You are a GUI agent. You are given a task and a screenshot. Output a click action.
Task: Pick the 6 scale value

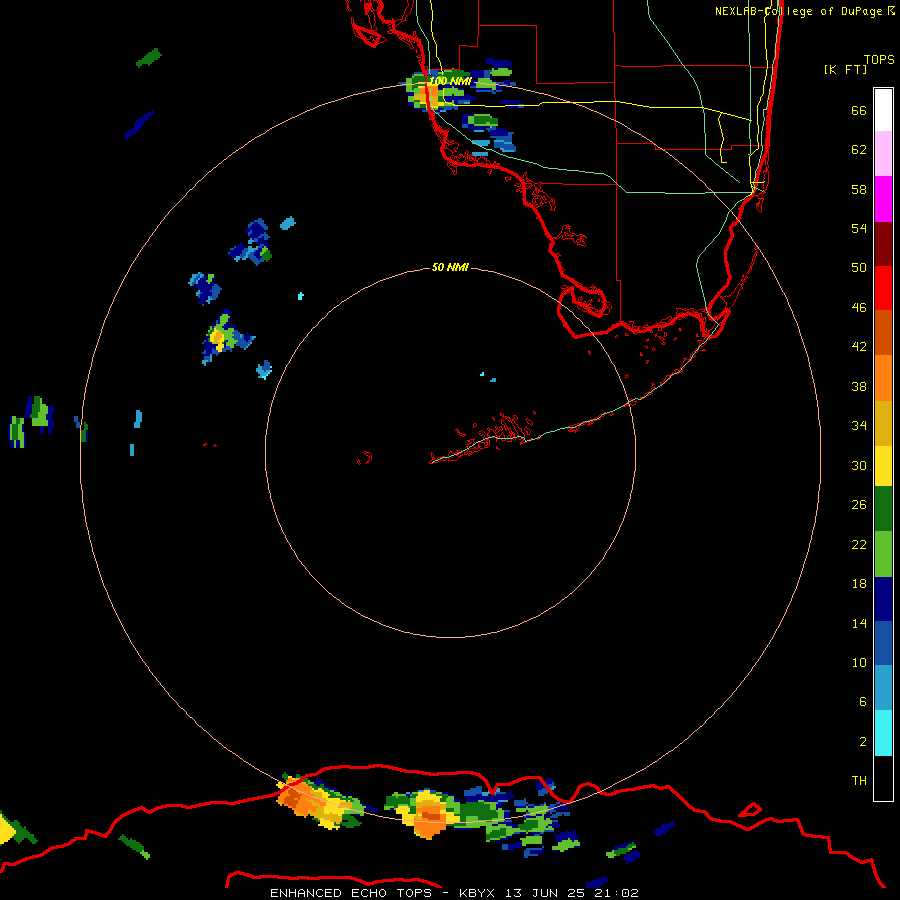tap(862, 702)
